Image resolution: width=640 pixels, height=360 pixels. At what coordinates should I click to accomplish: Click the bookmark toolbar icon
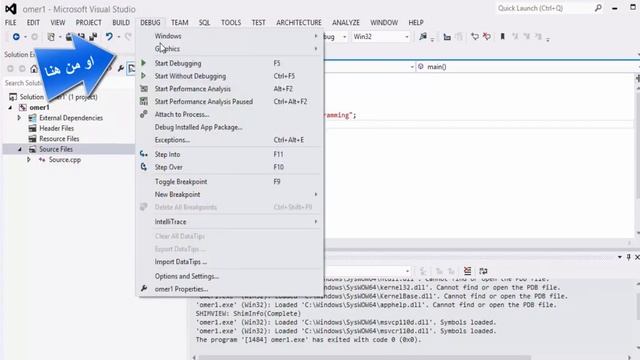502,37
